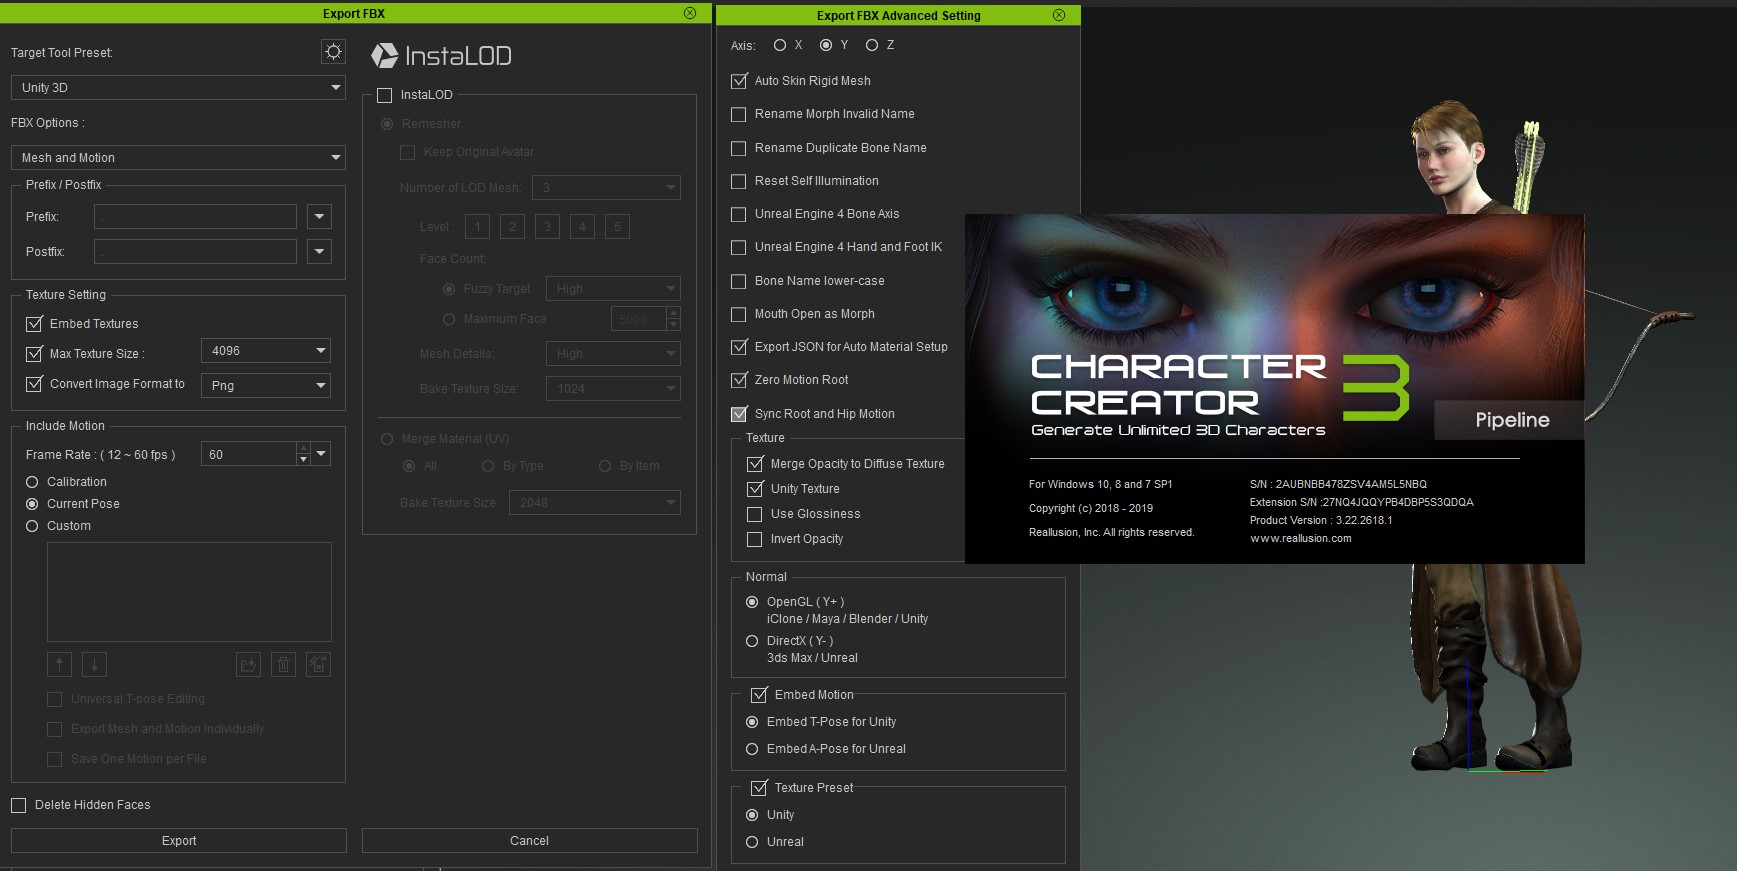Click www.reallusion.com link on splash

pyautogui.click(x=1300, y=538)
